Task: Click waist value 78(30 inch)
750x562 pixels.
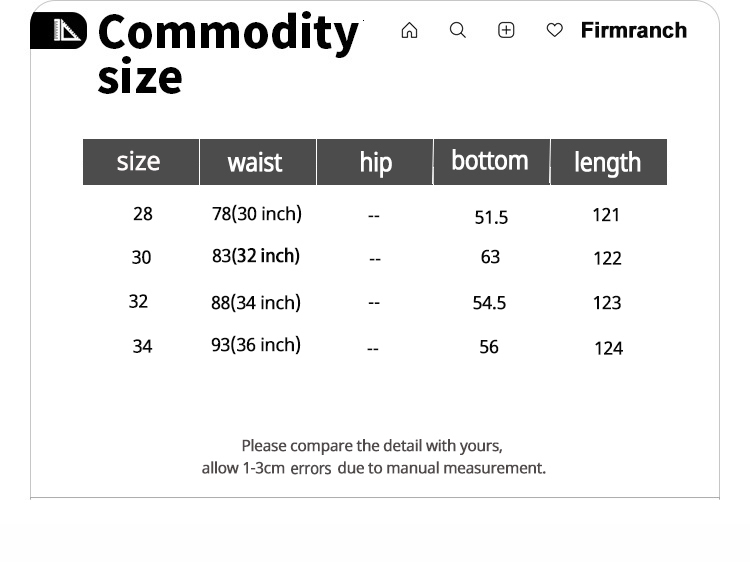Action: [x=256, y=214]
